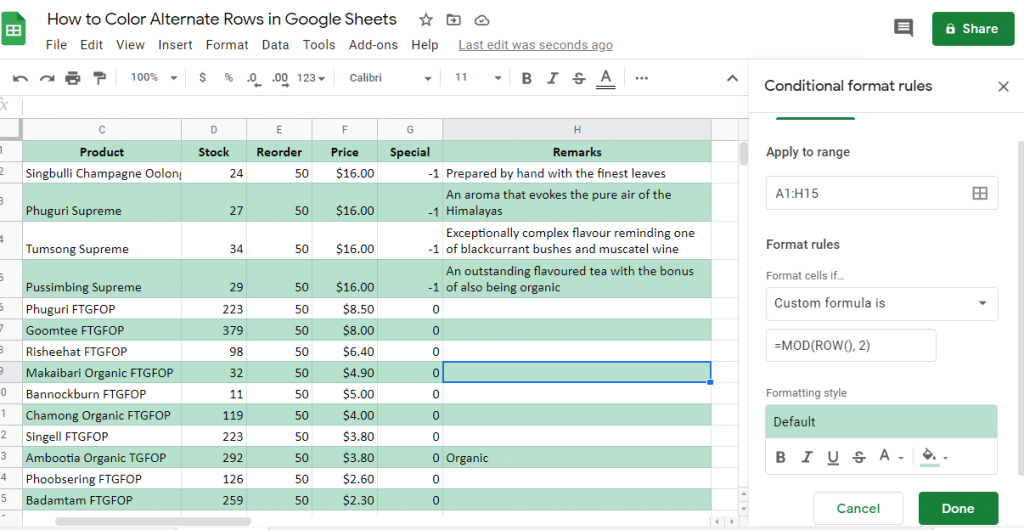
Task: Open the Custom formula is dropdown
Action: [x=882, y=304]
